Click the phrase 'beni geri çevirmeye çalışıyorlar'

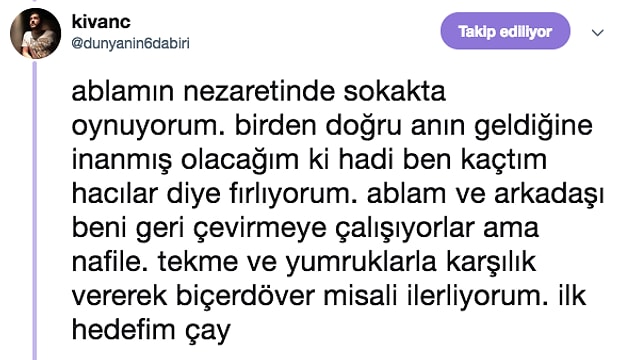[x=273, y=229]
